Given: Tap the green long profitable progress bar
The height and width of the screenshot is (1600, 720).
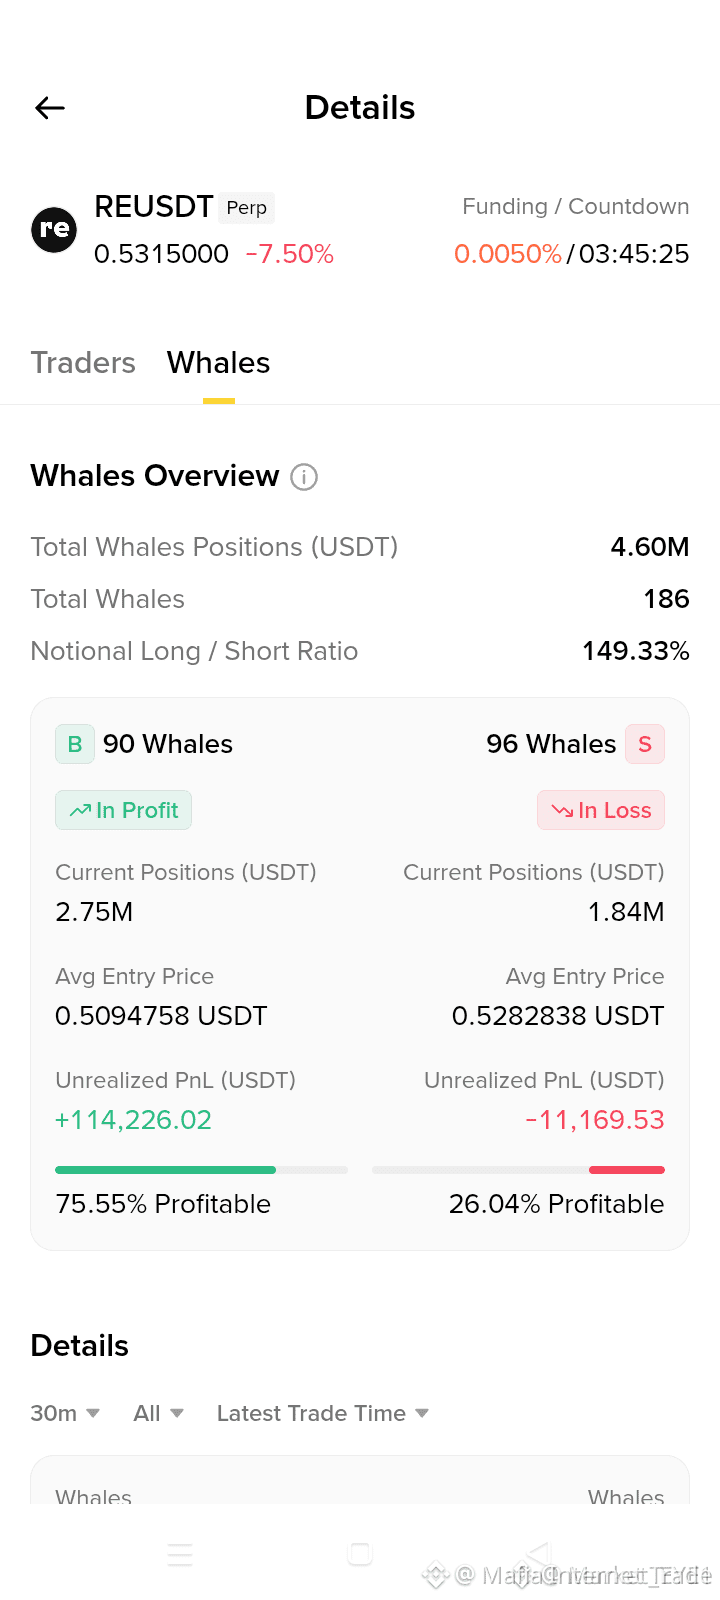Looking at the screenshot, I should [201, 1169].
